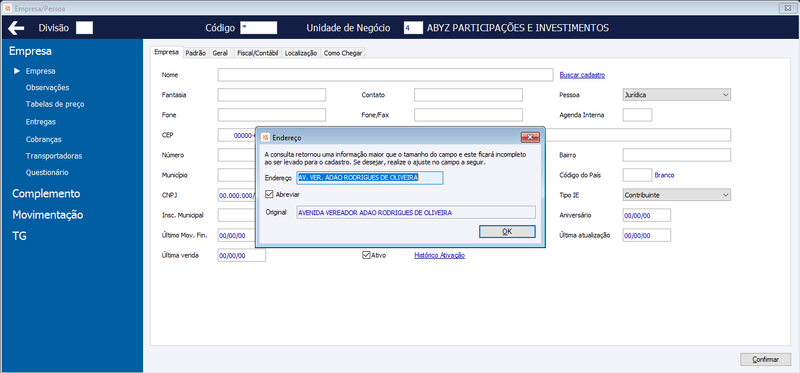Click OK in the Endereço dialog
The height and width of the screenshot is (373, 800).
(507, 231)
